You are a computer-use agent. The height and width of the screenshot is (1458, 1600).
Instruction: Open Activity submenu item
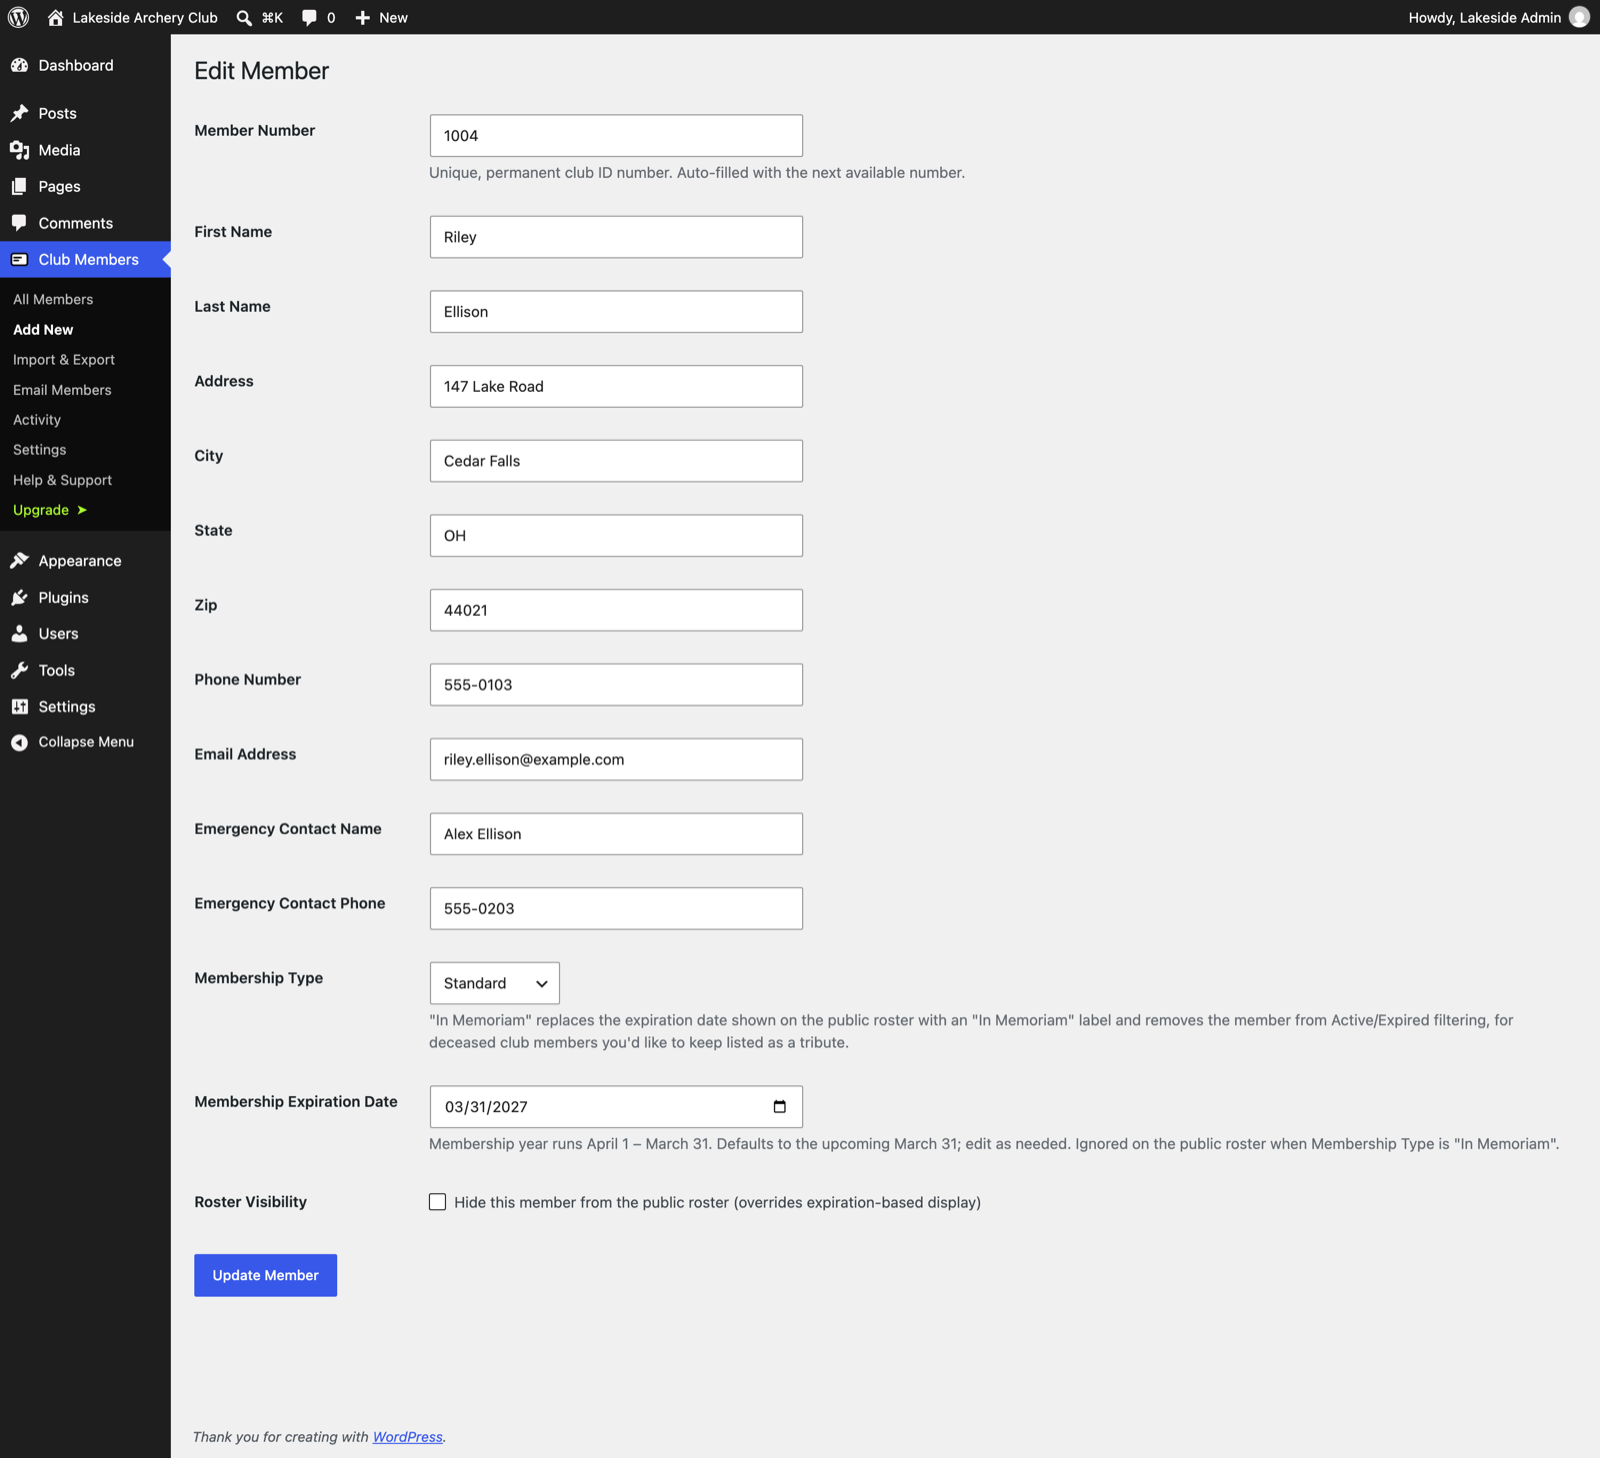37,420
